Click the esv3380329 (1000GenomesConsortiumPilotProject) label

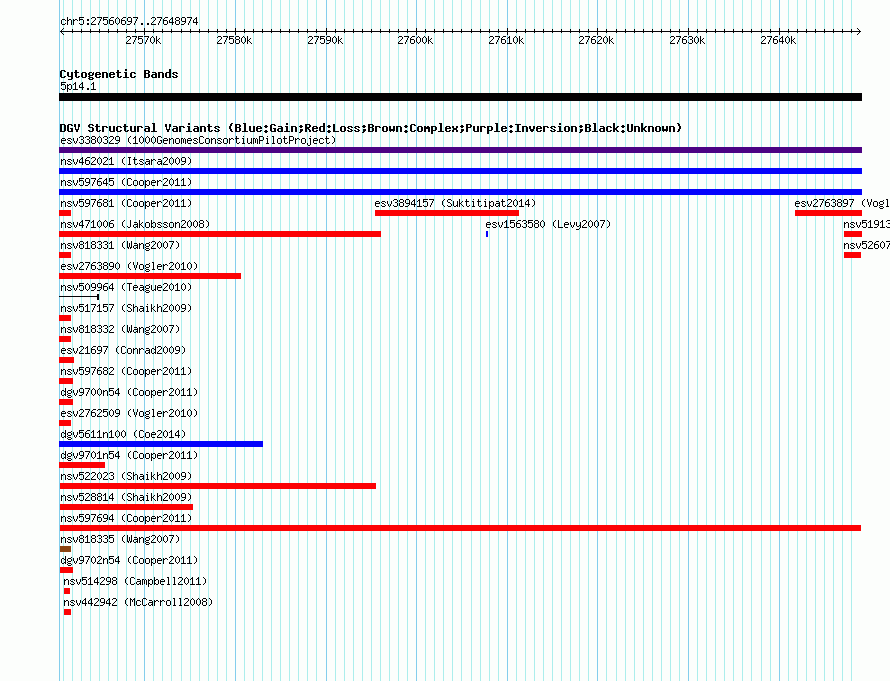click(198, 140)
